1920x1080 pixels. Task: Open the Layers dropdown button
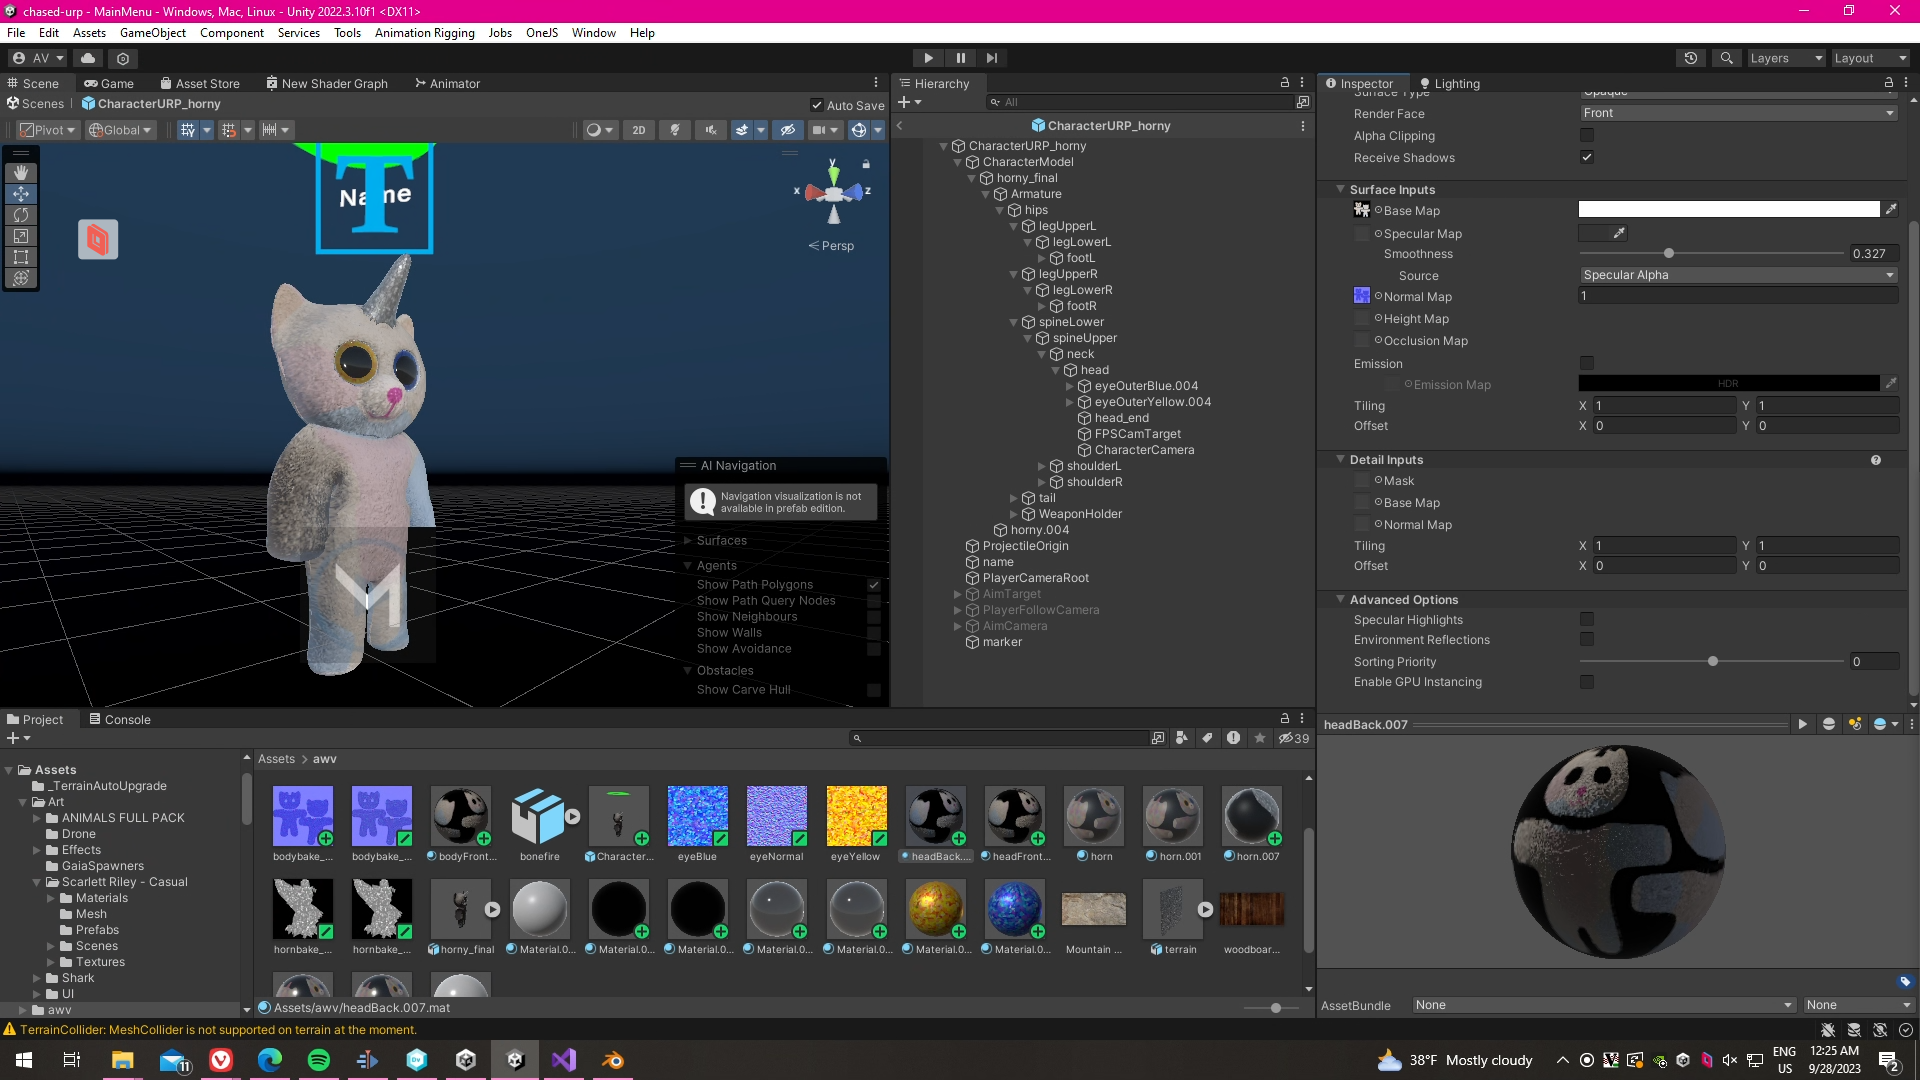coord(1785,58)
